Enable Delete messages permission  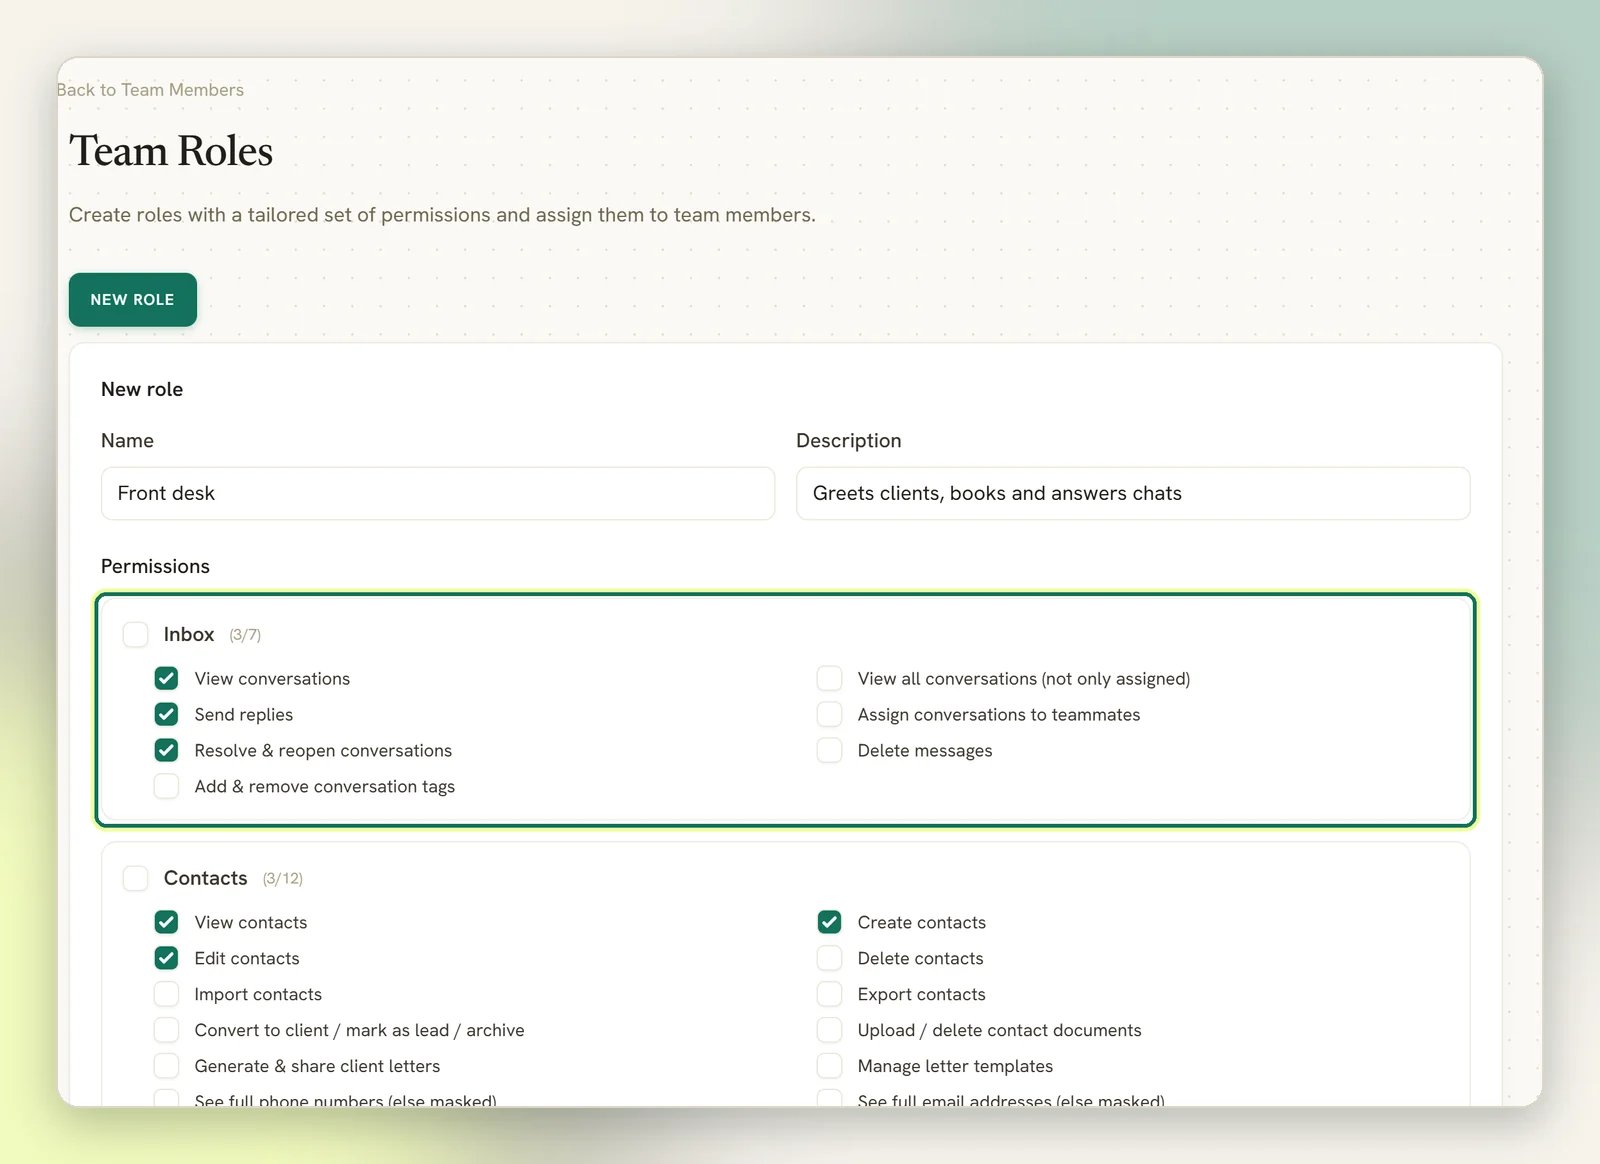830,751
